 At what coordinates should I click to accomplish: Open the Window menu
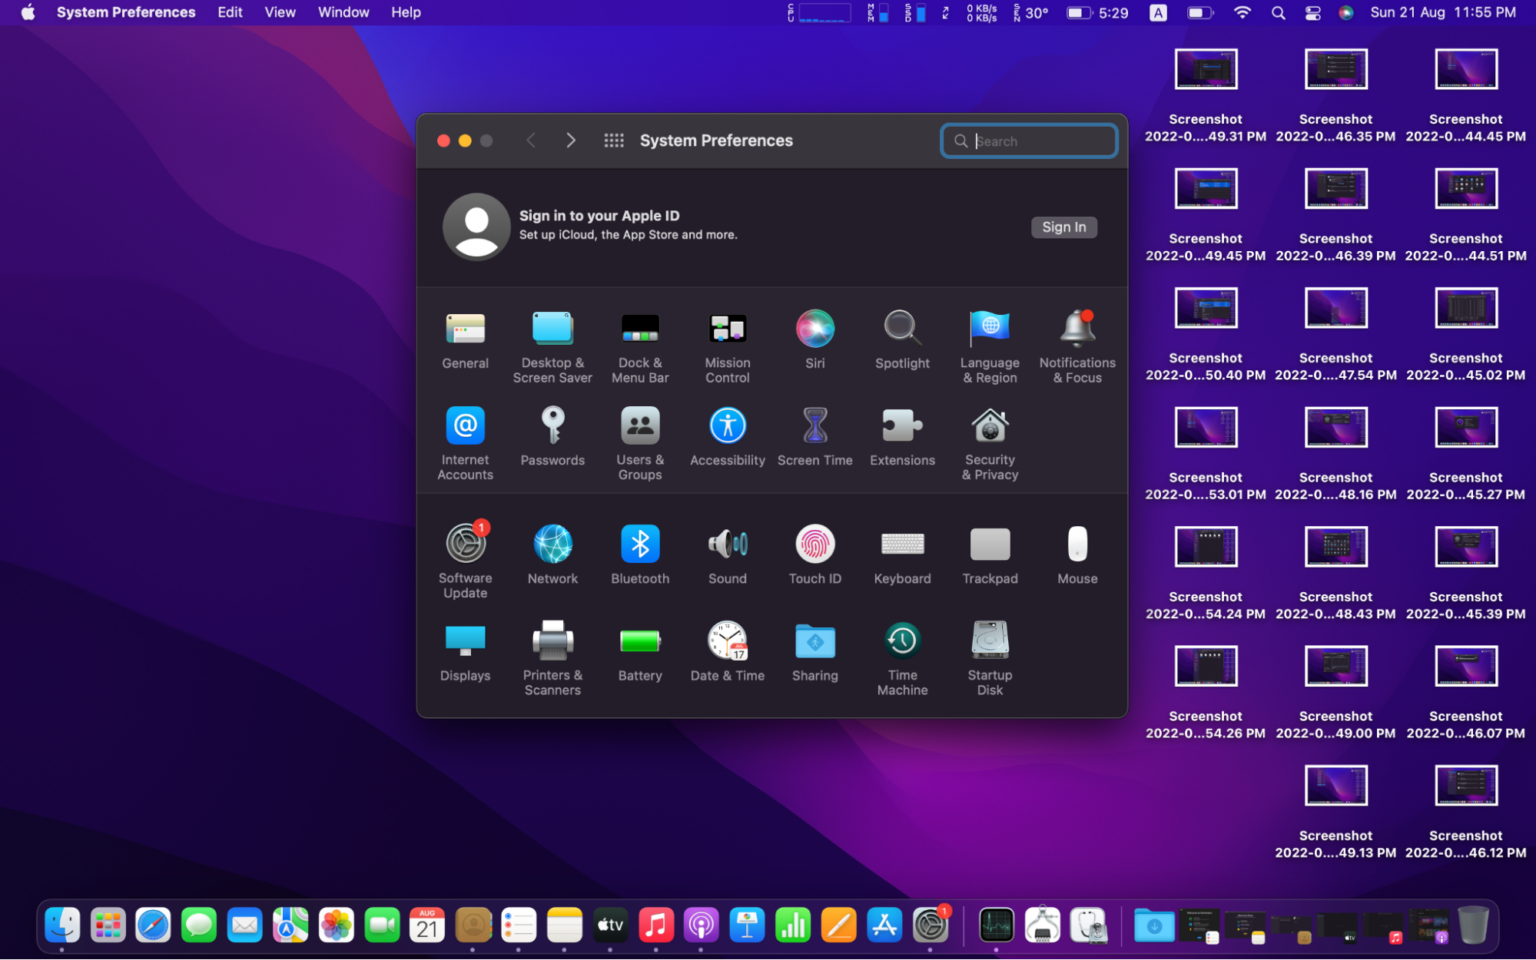343,12
